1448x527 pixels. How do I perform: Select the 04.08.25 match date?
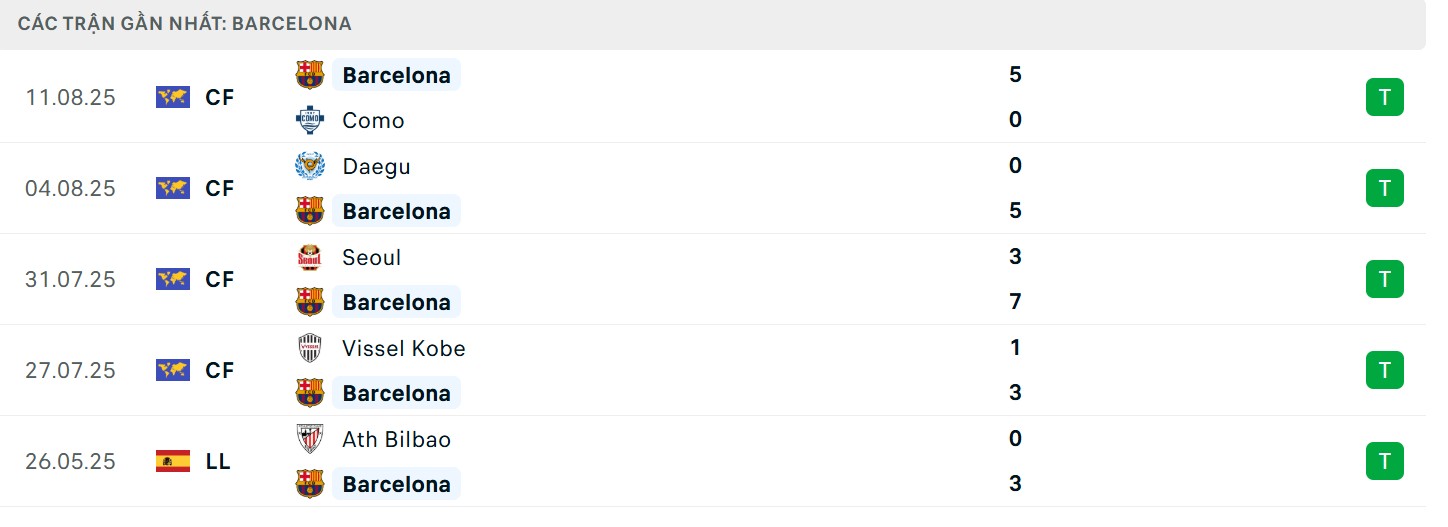pyautogui.click(x=70, y=188)
